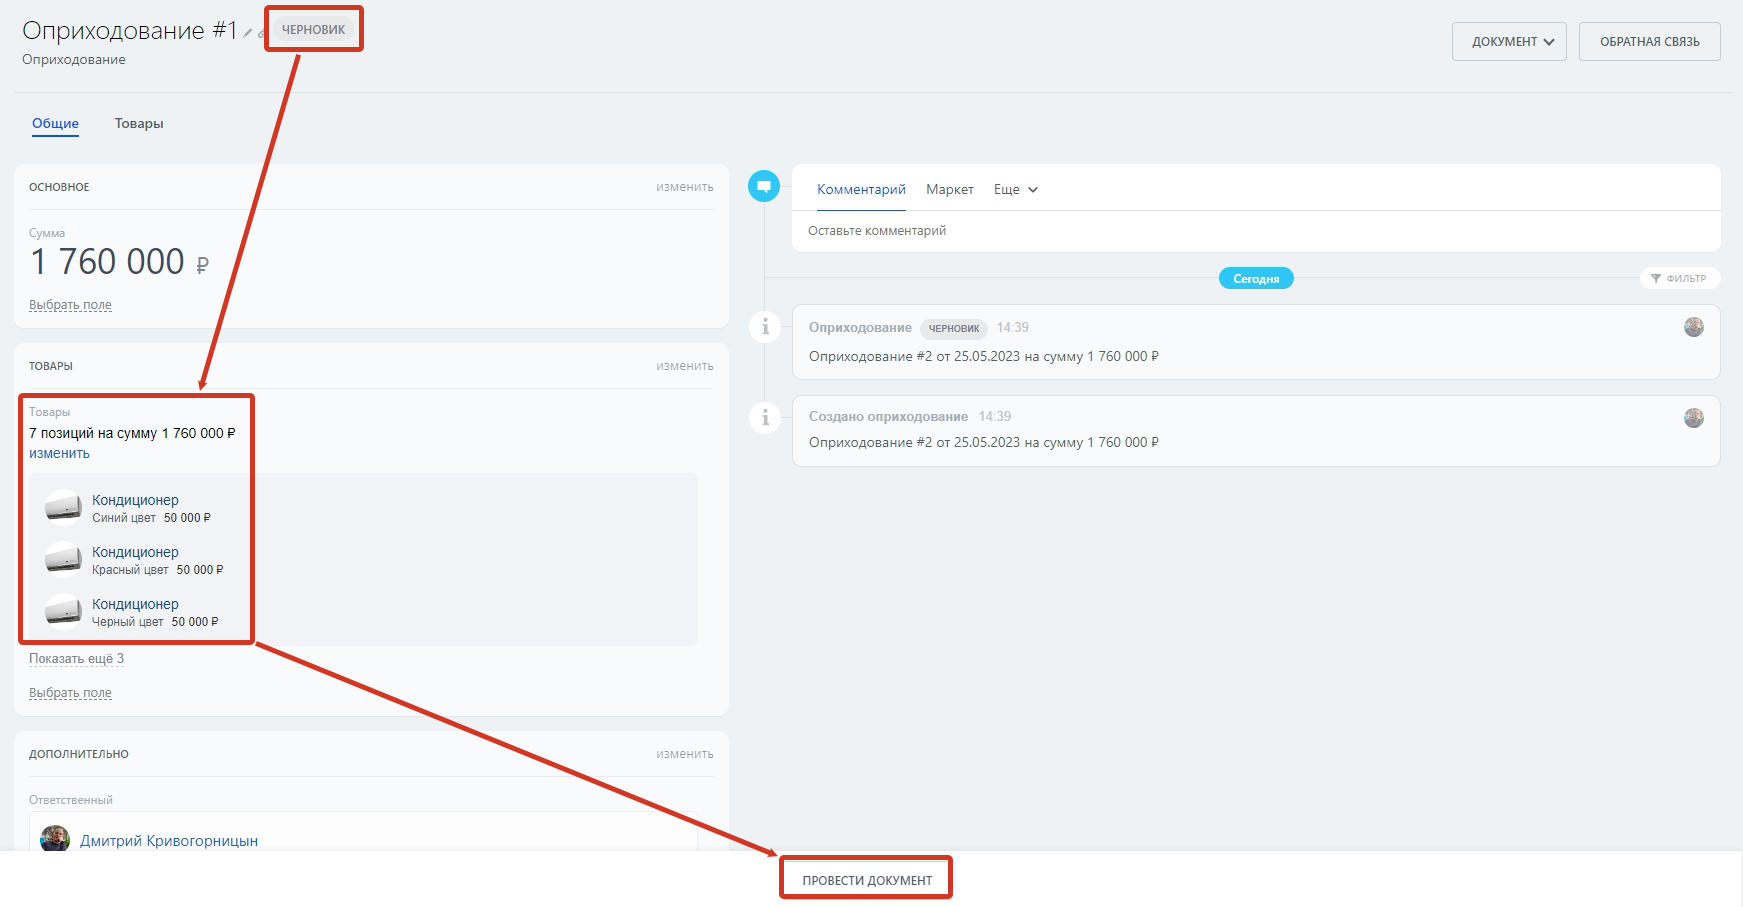Click the blue comment bubble timeline icon
Screen dimensions: 1743x907
pos(764,186)
